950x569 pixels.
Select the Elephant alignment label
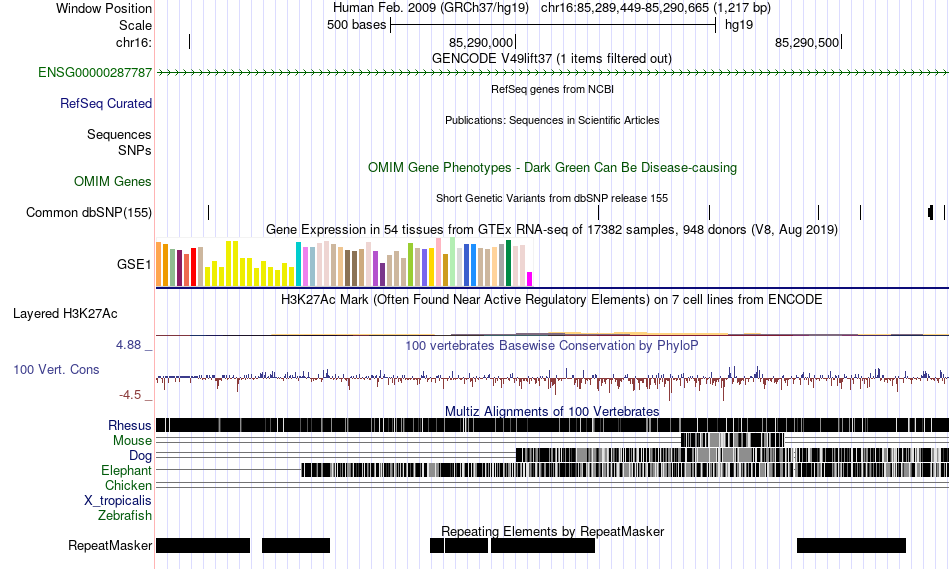pos(127,471)
